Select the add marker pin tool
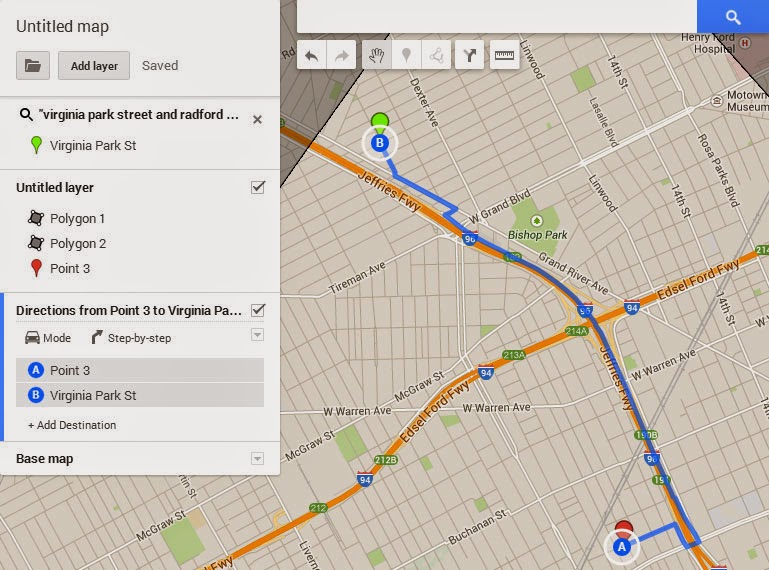This screenshot has height=570, width=769. click(x=406, y=55)
